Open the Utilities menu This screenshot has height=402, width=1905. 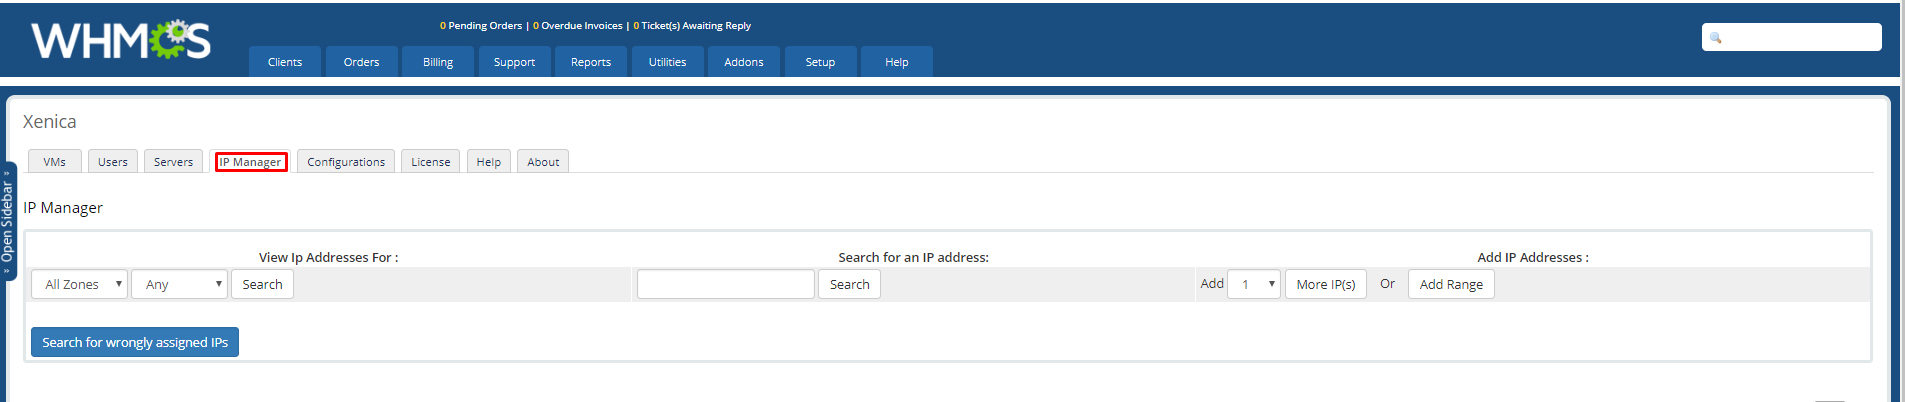pos(667,62)
